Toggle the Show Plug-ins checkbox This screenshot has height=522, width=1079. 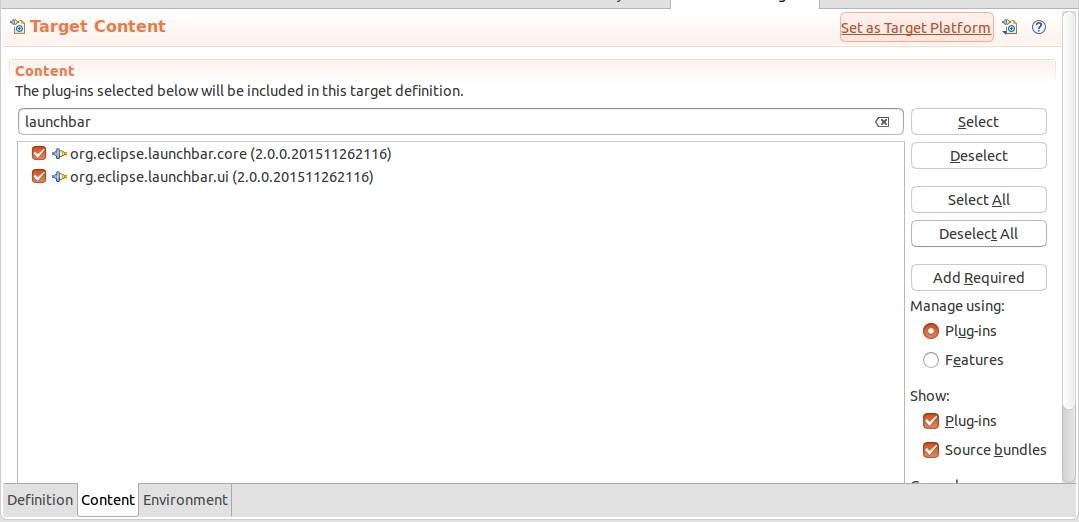931,421
